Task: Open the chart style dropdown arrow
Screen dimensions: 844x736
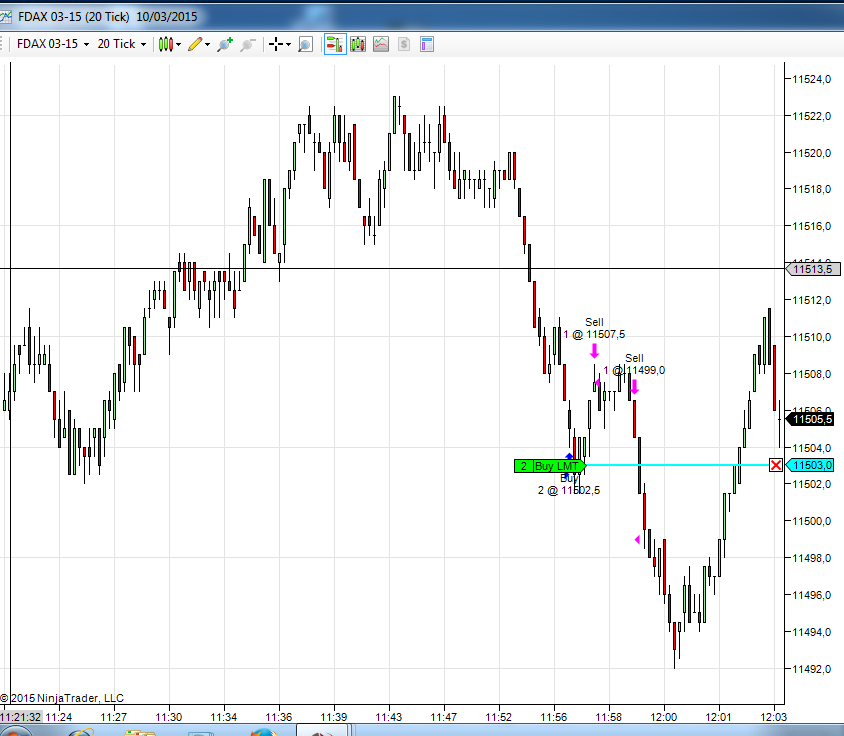Action: [178, 45]
